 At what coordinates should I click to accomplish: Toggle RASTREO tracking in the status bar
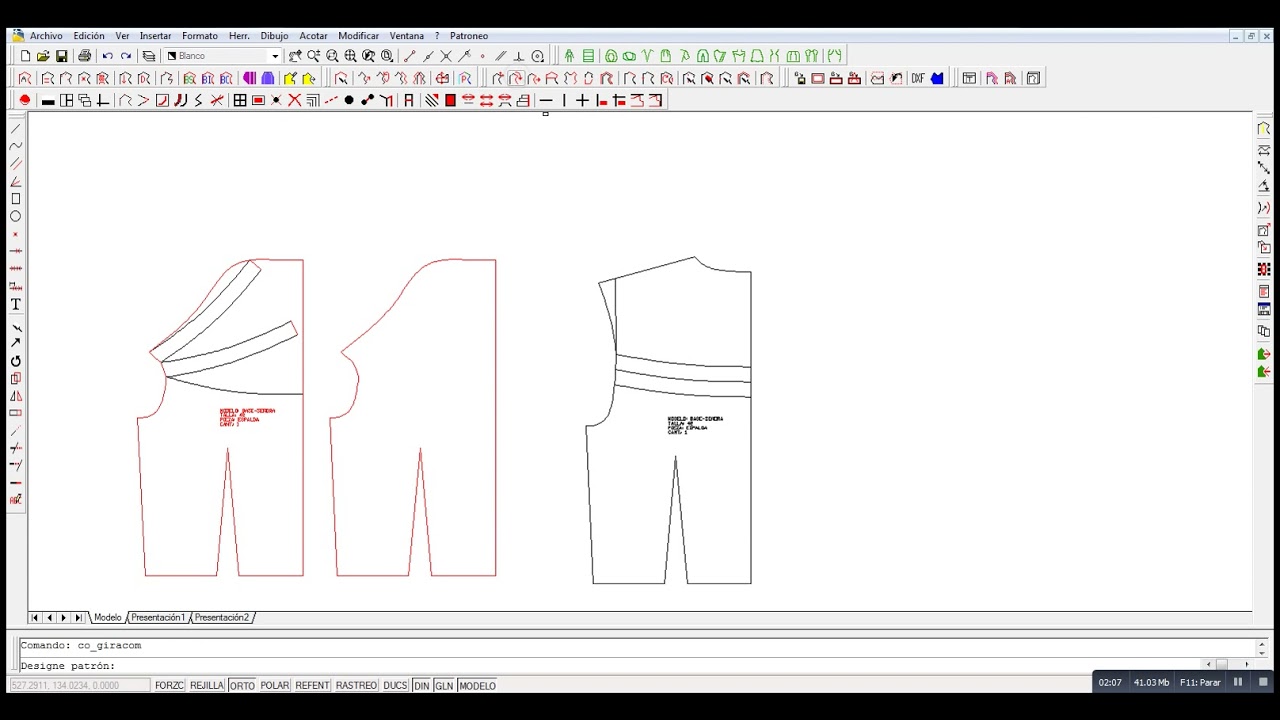coord(356,686)
